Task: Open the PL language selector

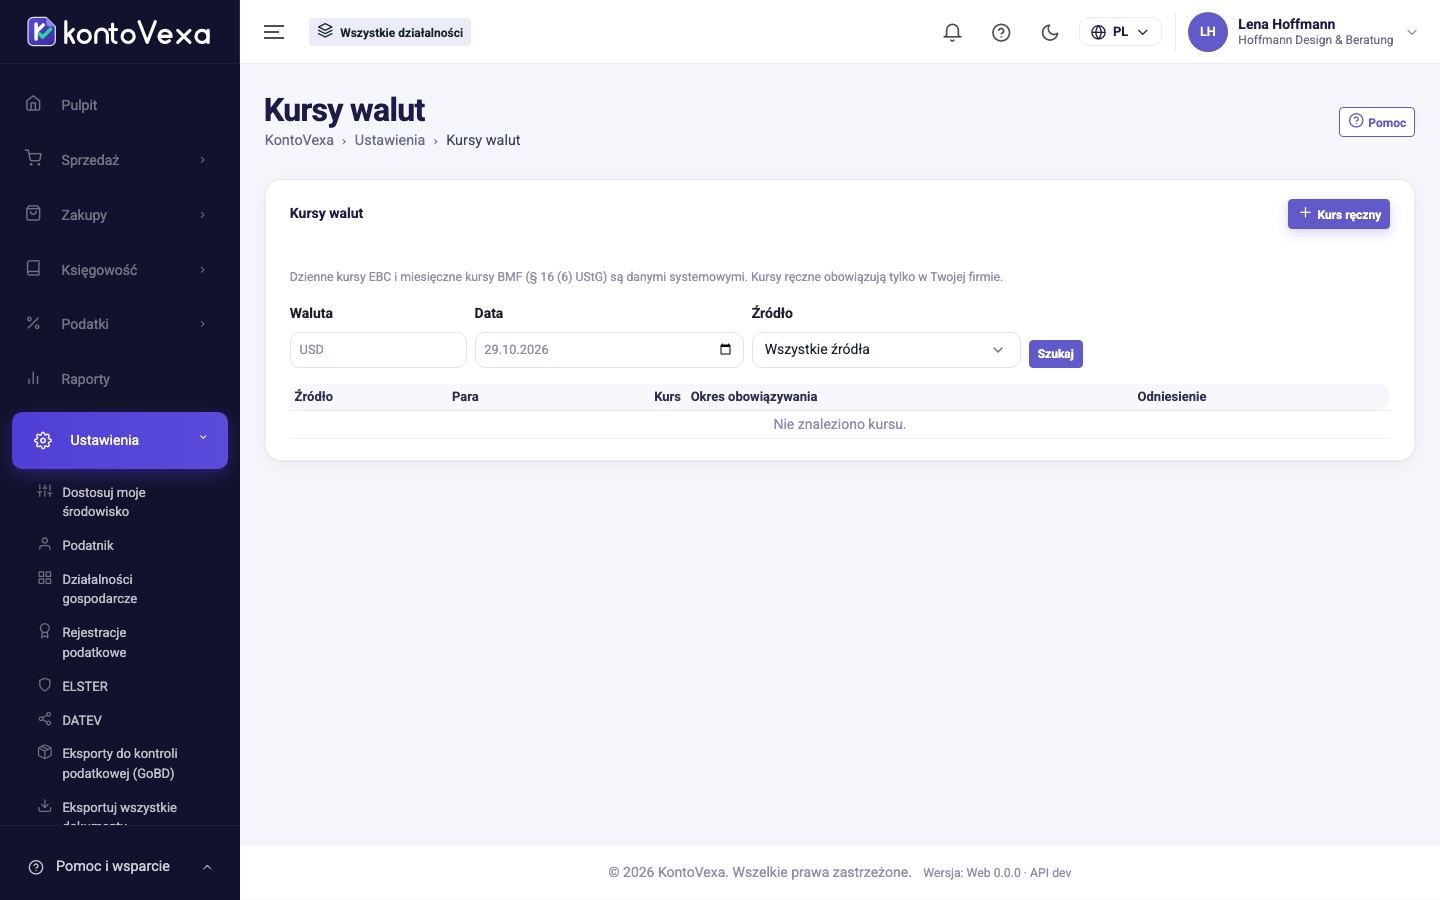Action: pos(1120,32)
